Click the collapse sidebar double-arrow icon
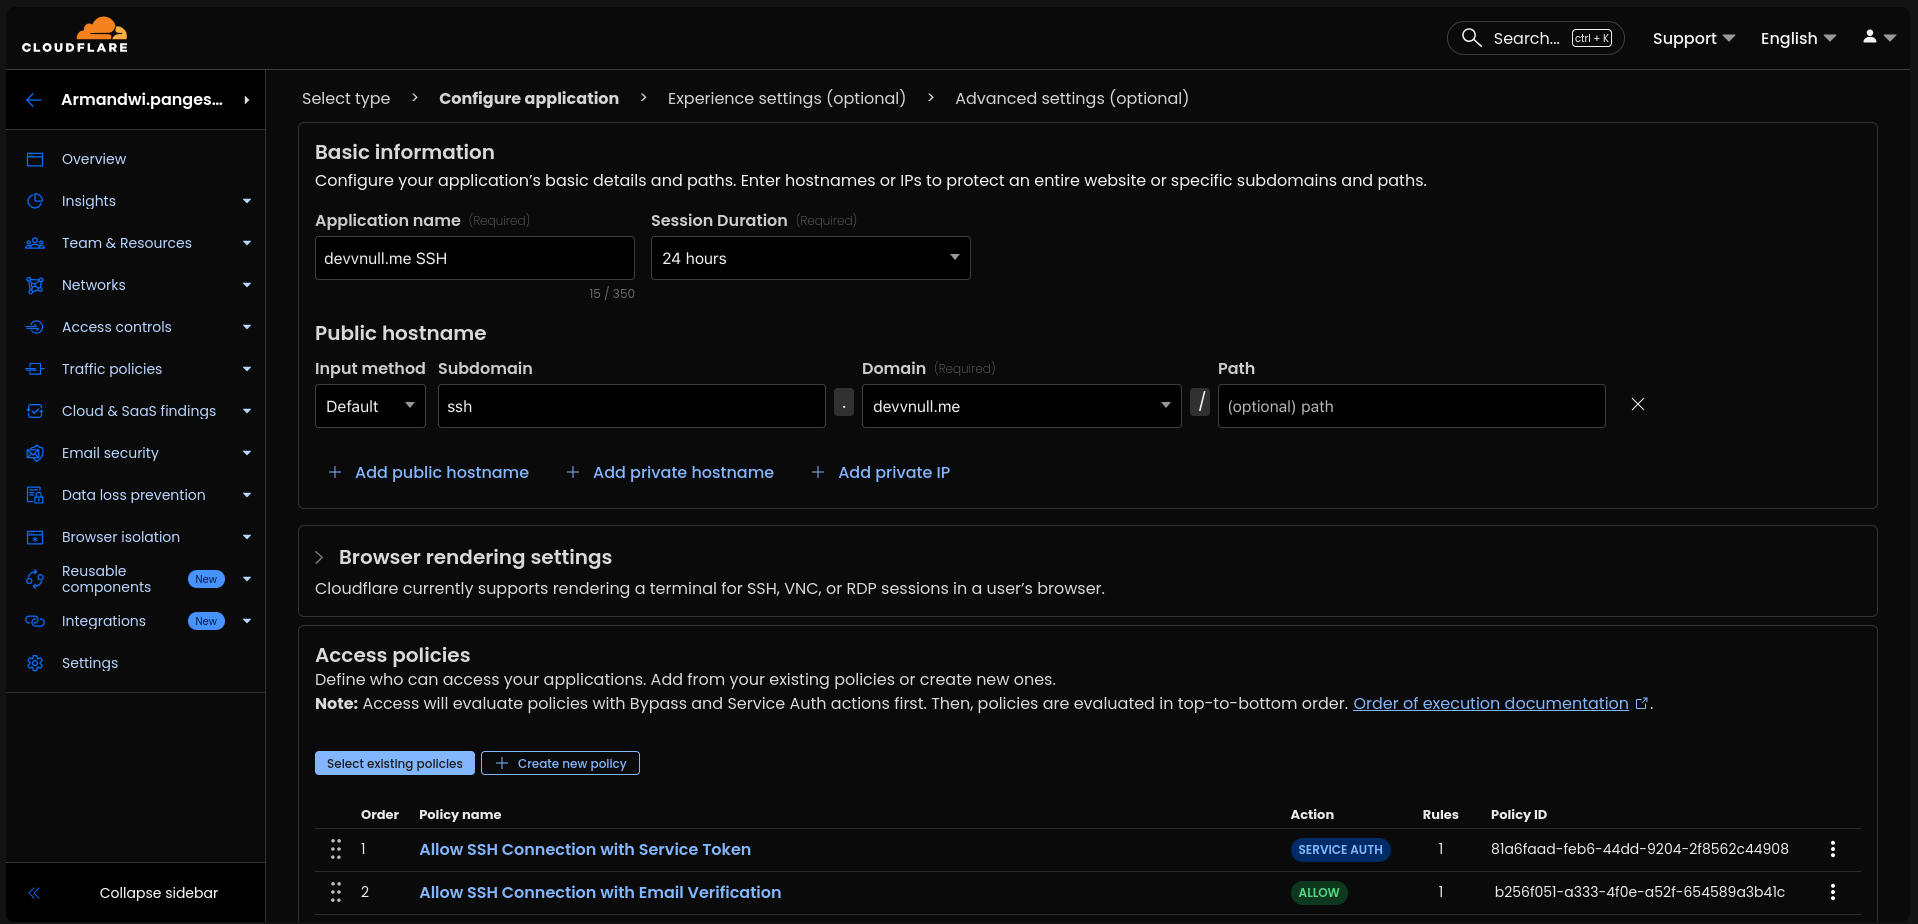 pyautogui.click(x=34, y=893)
